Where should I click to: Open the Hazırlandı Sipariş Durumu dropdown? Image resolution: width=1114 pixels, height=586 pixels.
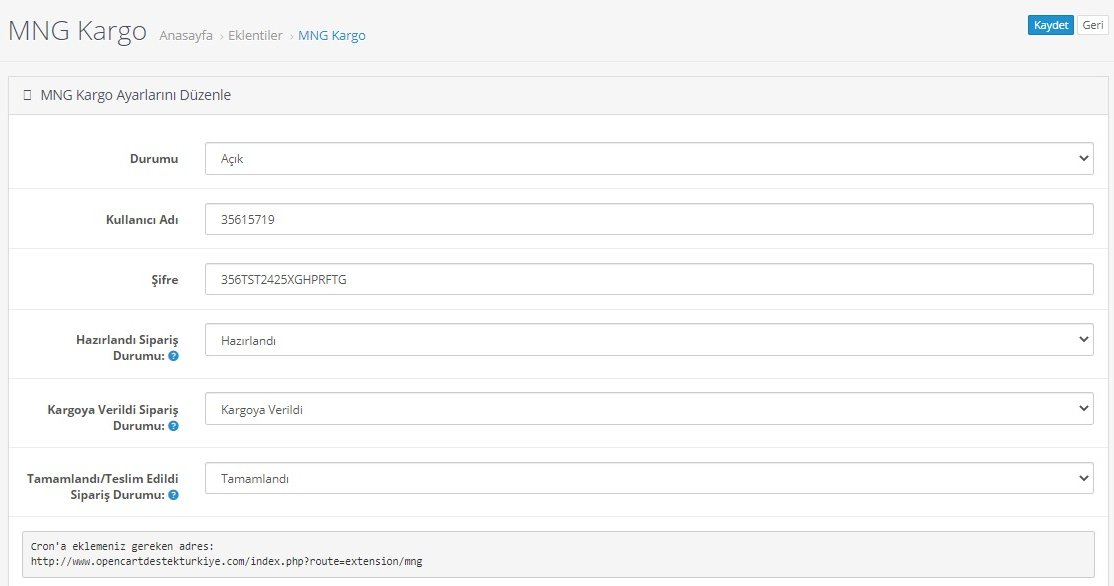[x=649, y=340]
